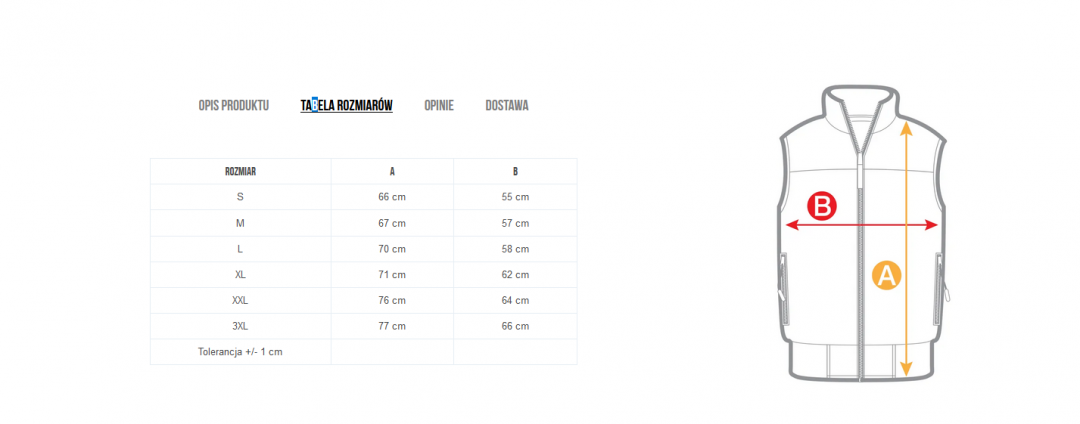Viewport: 1080px width, 424px height.
Task: Click the red B marker on vest
Action: (x=821, y=206)
